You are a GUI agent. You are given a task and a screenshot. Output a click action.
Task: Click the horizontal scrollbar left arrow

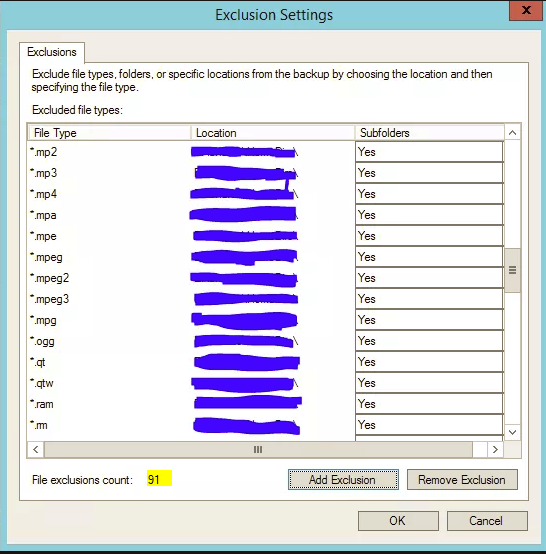point(36,449)
